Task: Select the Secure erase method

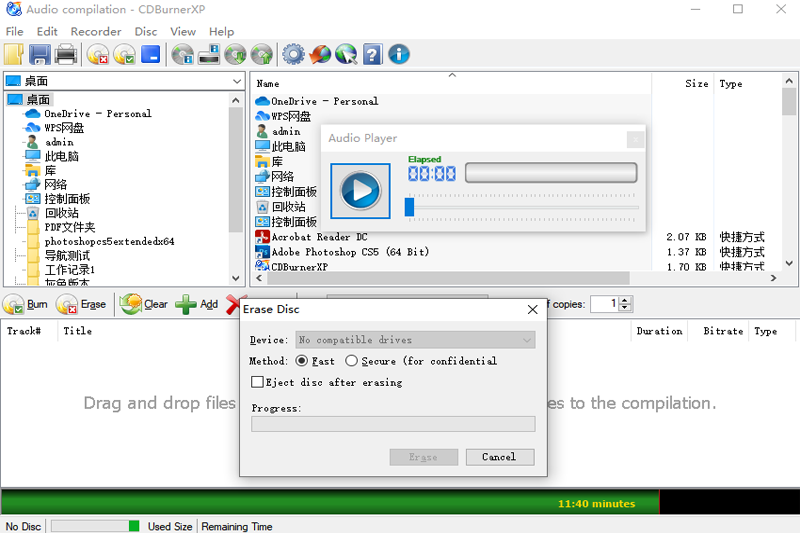Action: pyautogui.click(x=352, y=361)
